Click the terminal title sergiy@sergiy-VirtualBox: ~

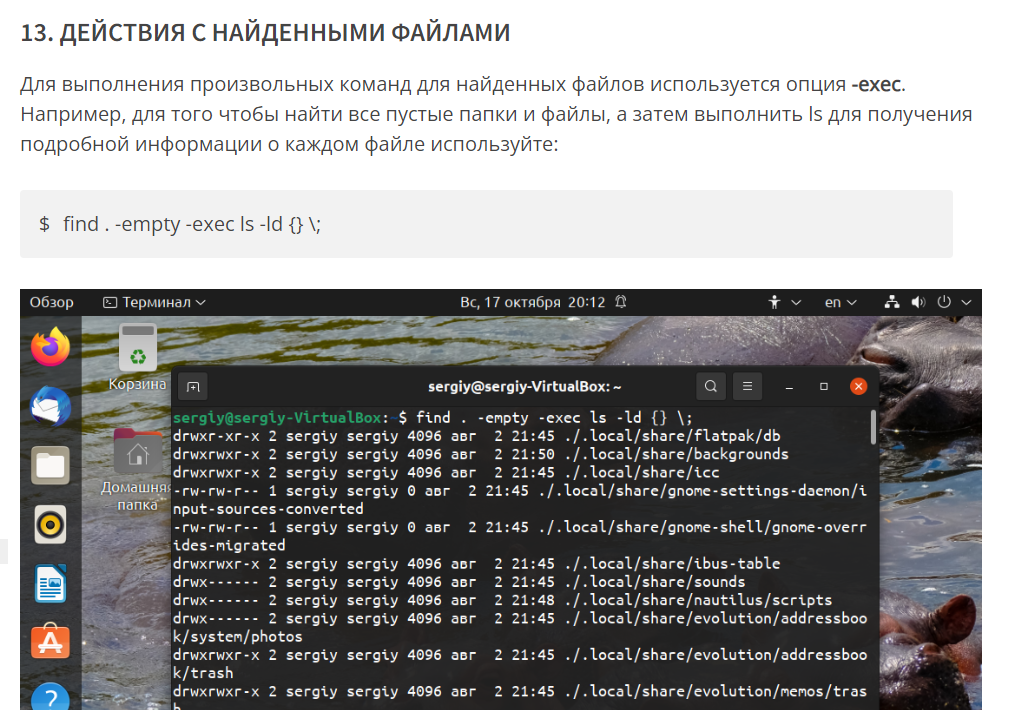coord(524,387)
